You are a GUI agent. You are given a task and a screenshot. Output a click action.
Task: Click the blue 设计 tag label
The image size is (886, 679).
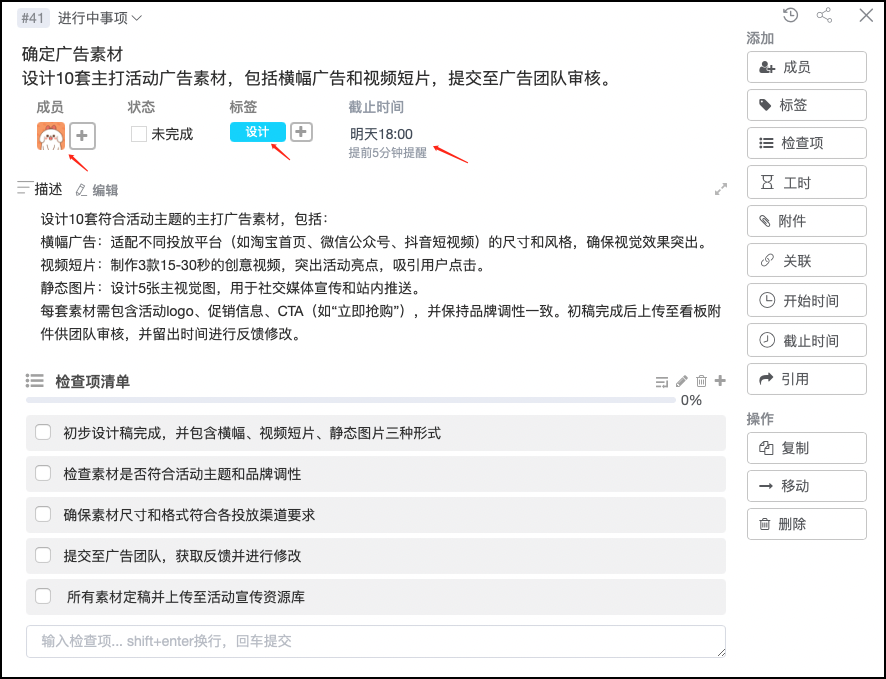pyautogui.click(x=257, y=132)
